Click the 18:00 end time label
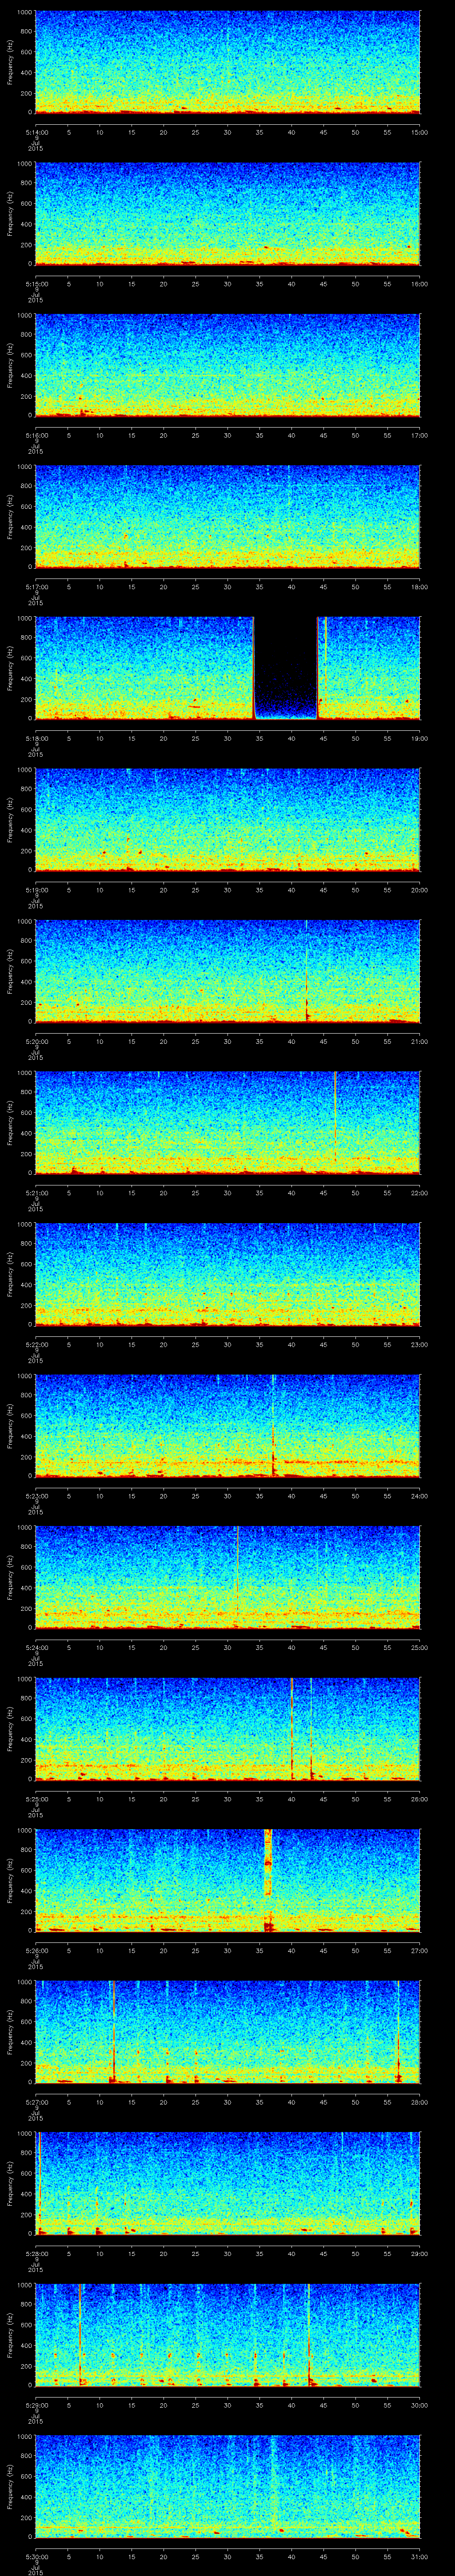455x2576 pixels. (419, 587)
